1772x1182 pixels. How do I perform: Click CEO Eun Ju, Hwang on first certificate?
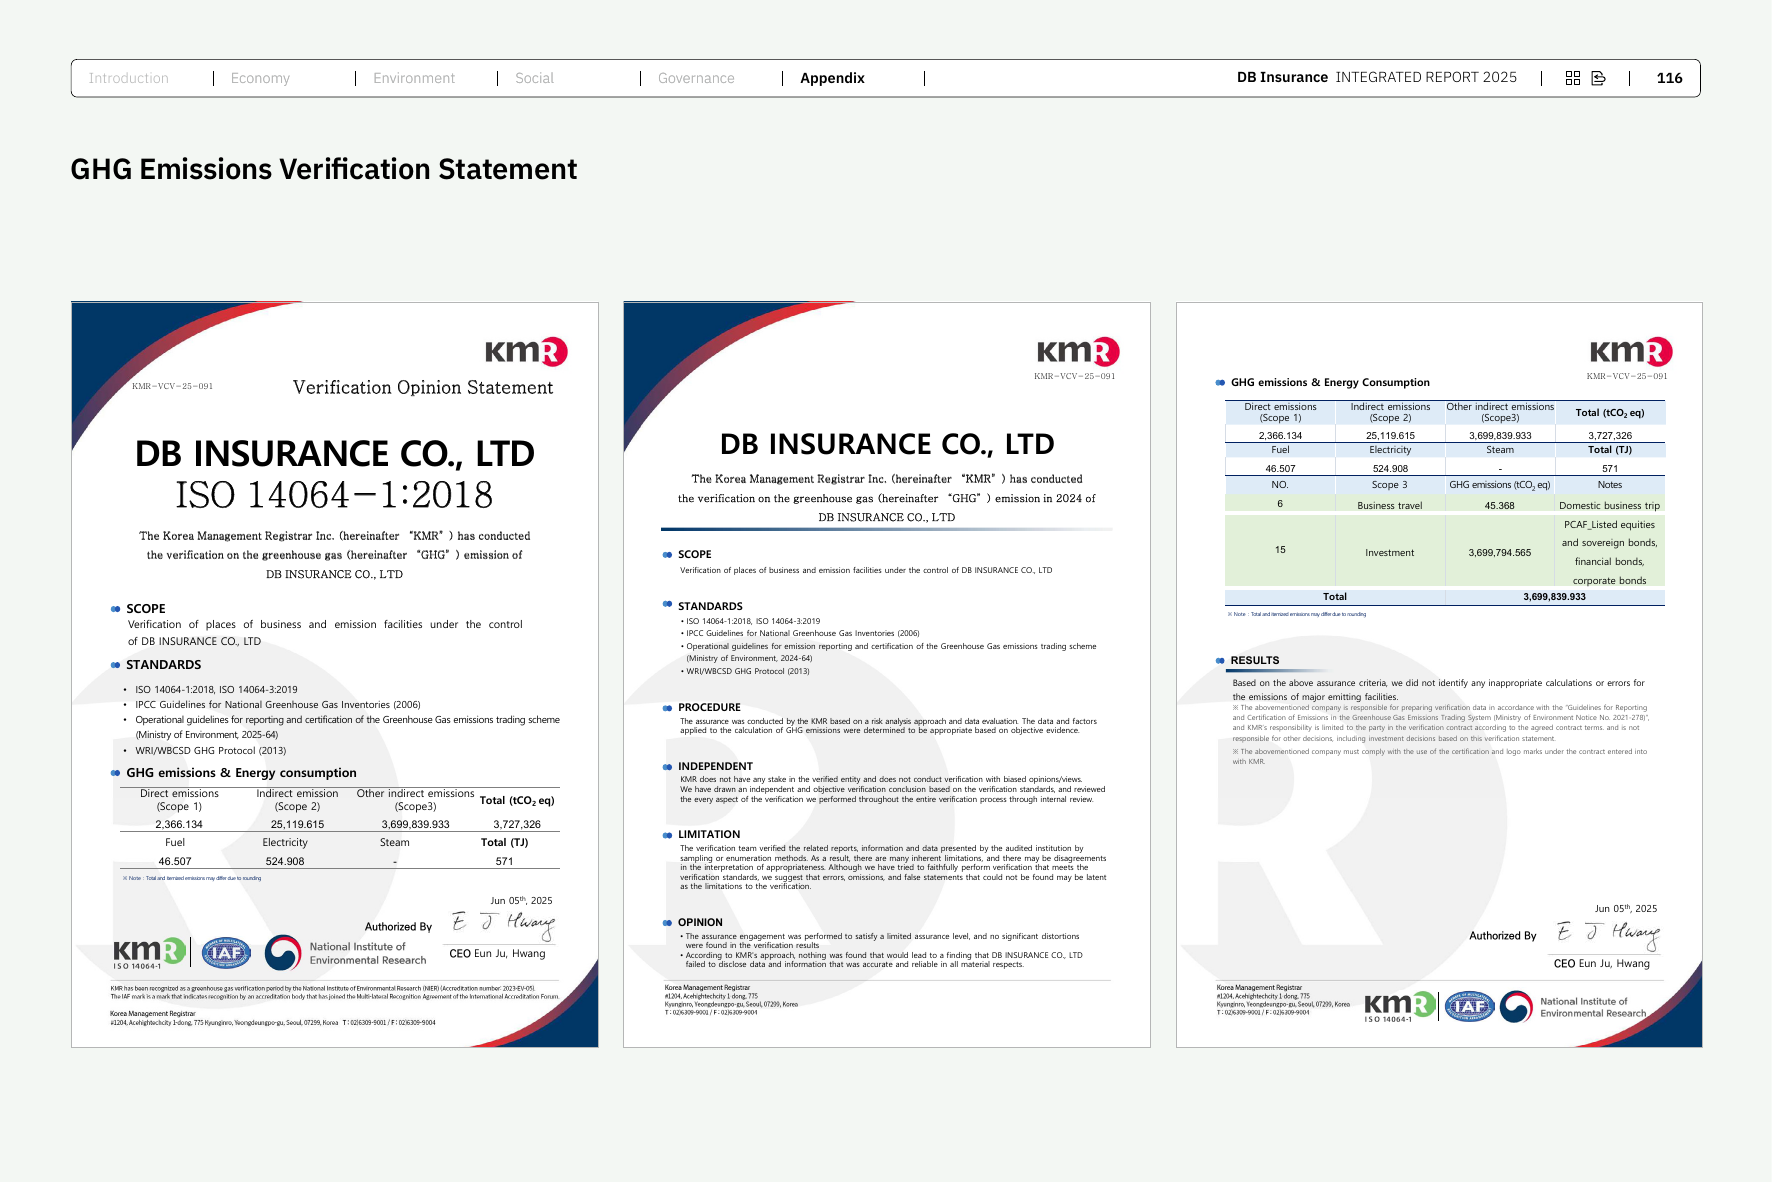tap(497, 953)
